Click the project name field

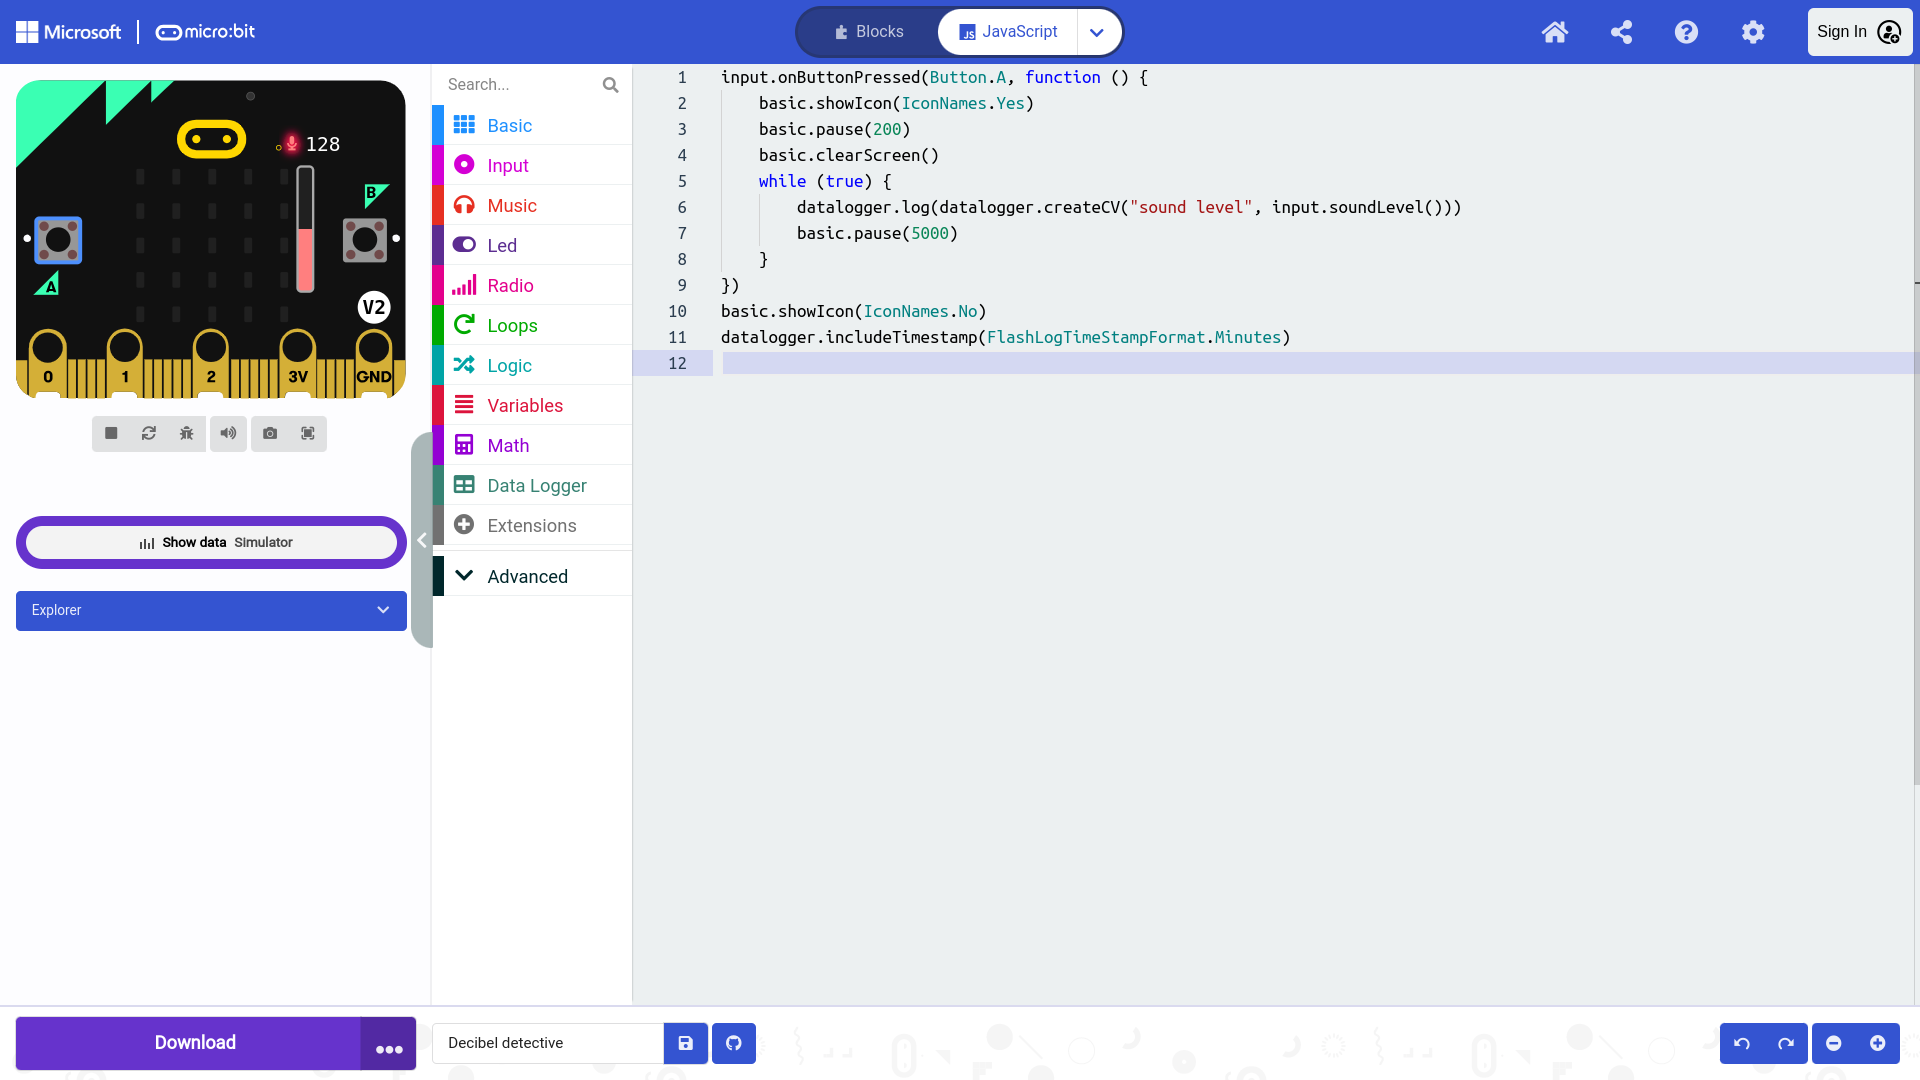548,1043
